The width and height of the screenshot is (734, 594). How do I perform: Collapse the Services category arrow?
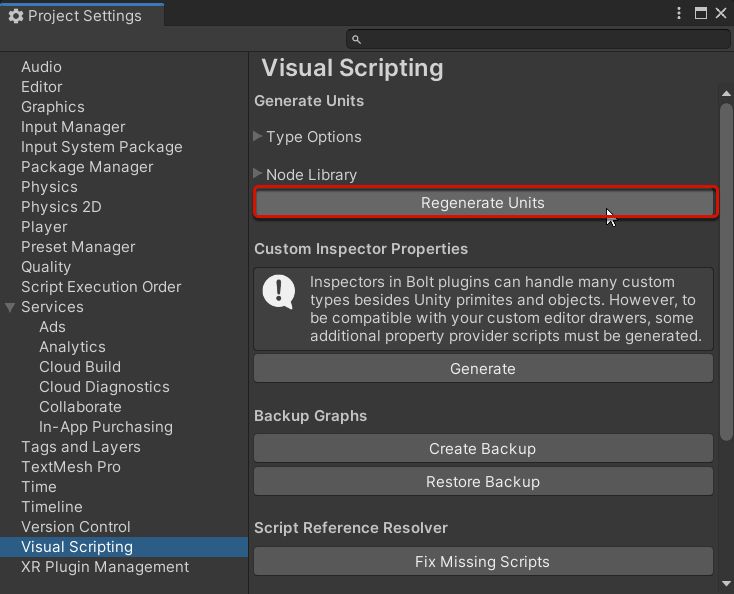(10, 307)
